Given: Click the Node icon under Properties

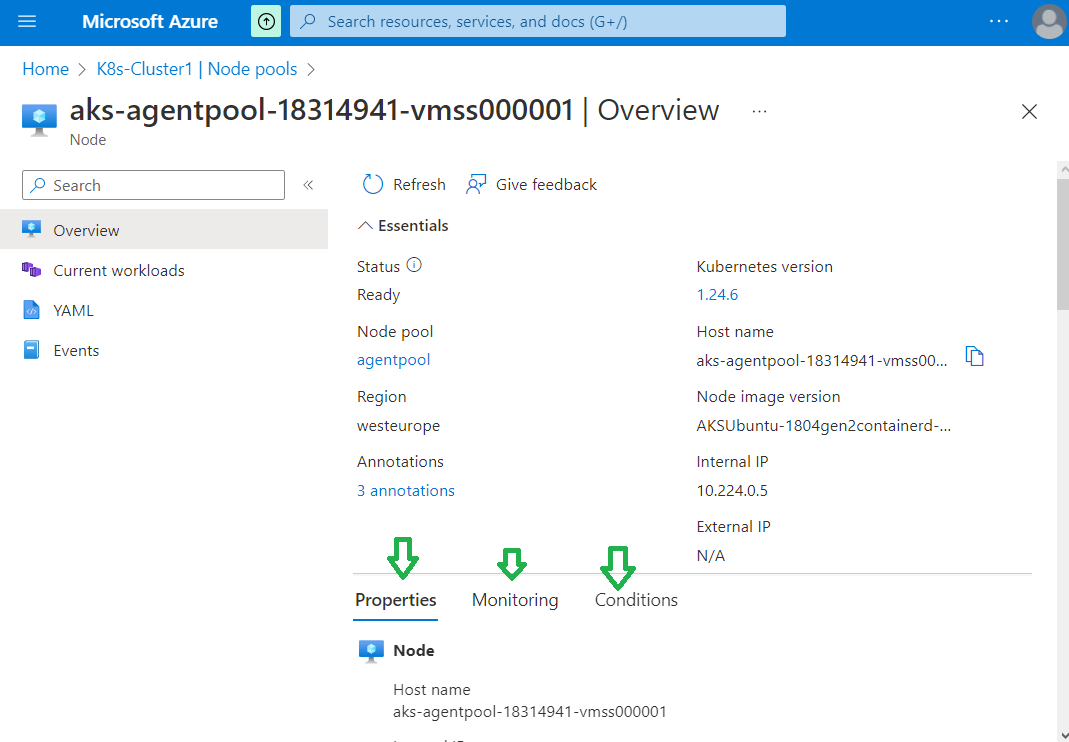Looking at the screenshot, I should tap(372, 651).
